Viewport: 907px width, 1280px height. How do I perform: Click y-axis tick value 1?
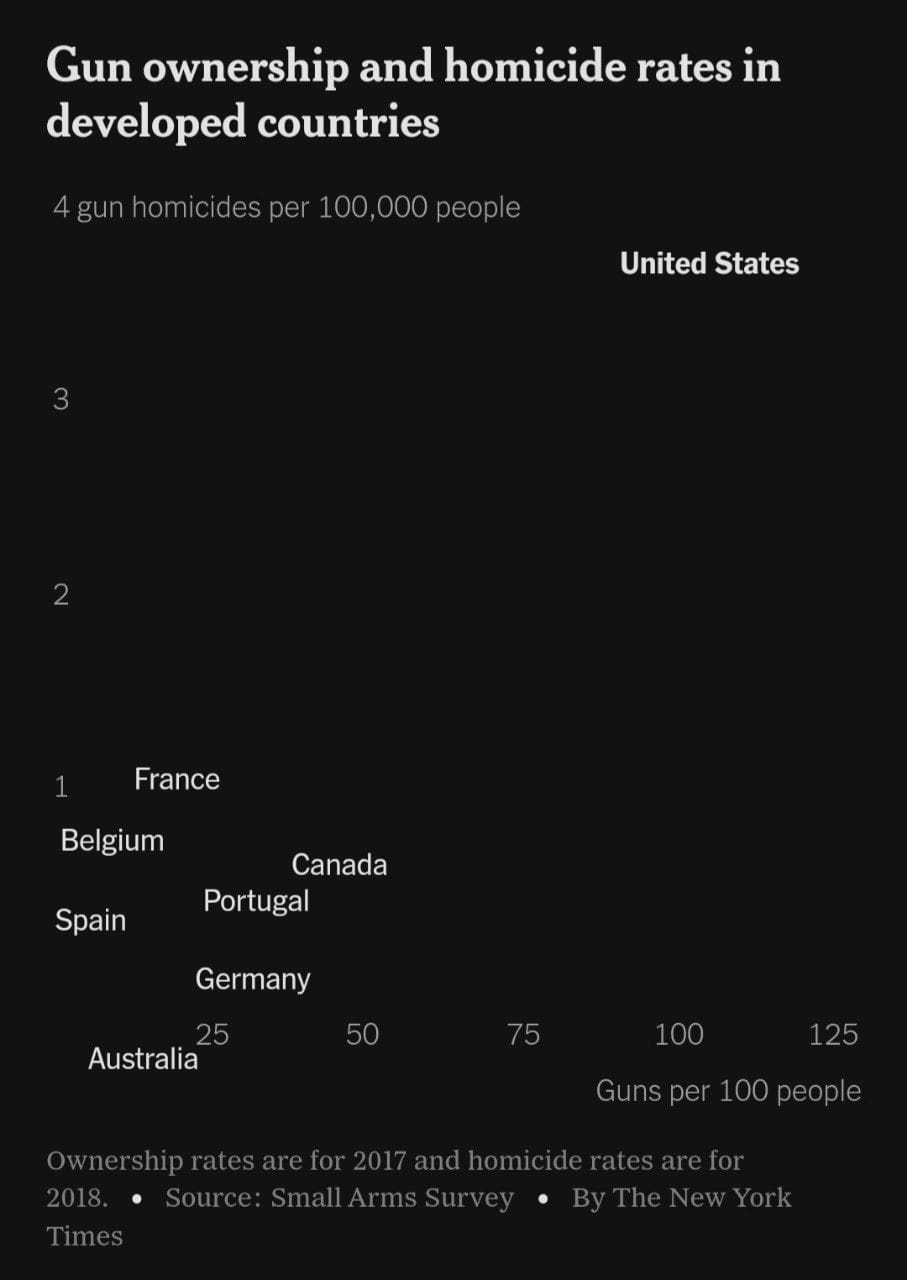[x=61, y=788]
